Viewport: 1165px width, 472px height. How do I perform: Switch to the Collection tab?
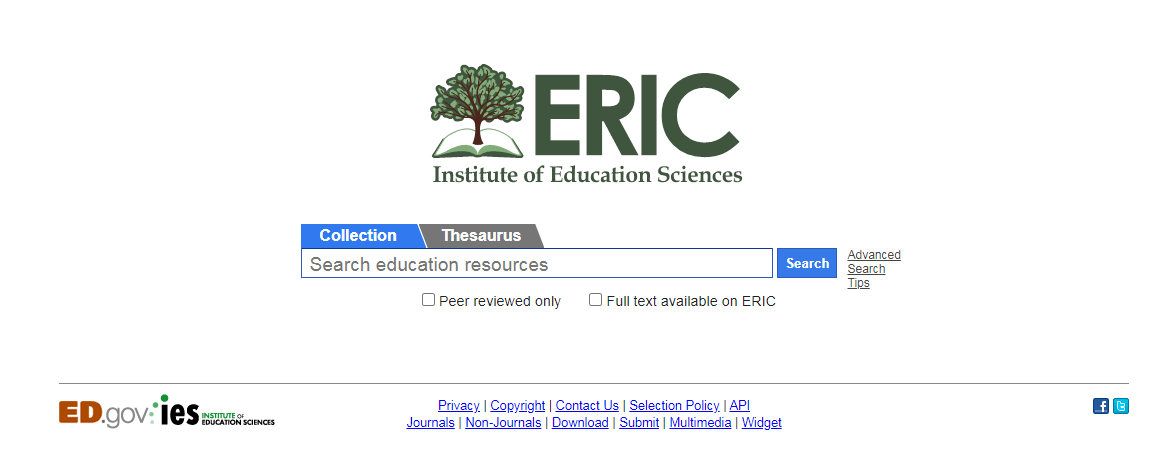point(358,236)
